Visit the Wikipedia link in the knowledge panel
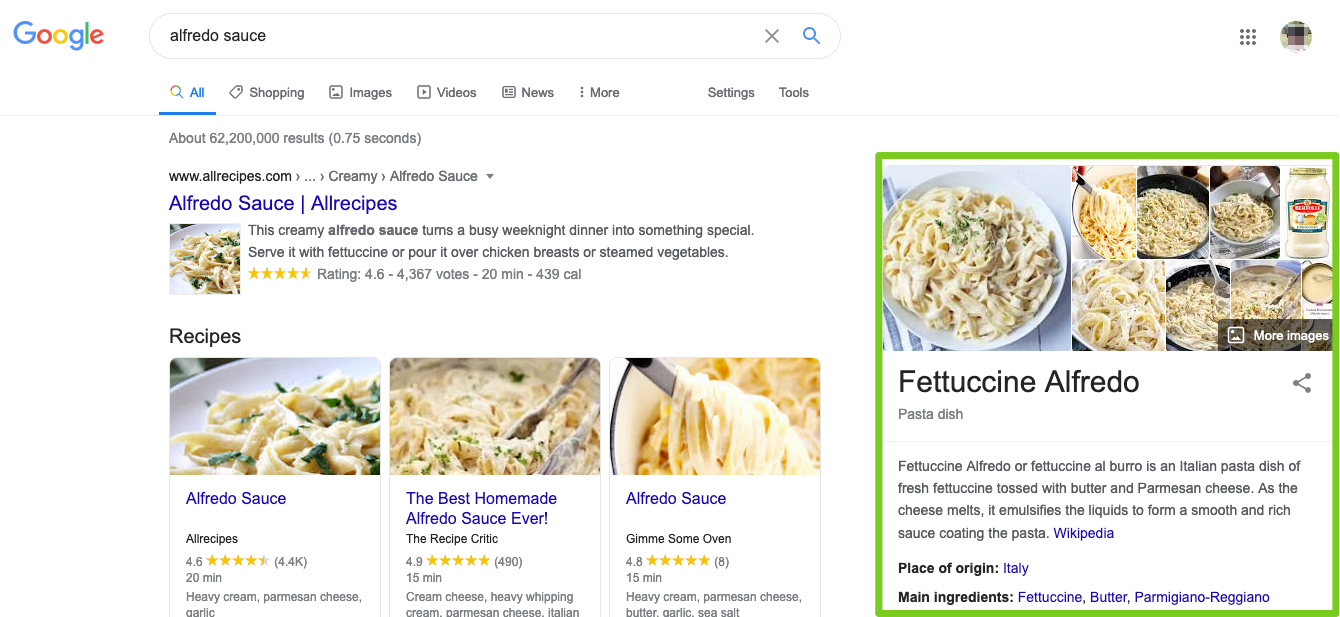 [x=1083, y=533]
